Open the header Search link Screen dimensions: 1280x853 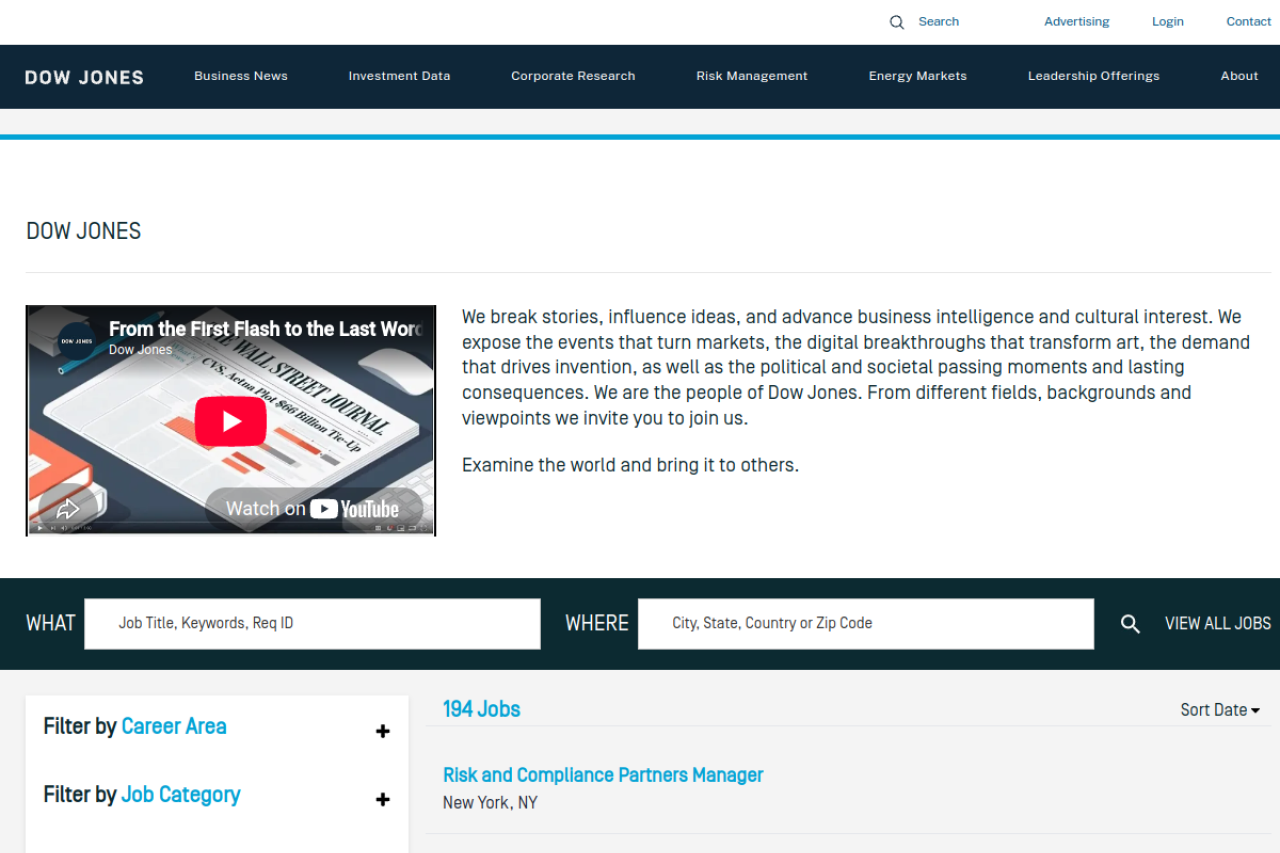point(939,22)
